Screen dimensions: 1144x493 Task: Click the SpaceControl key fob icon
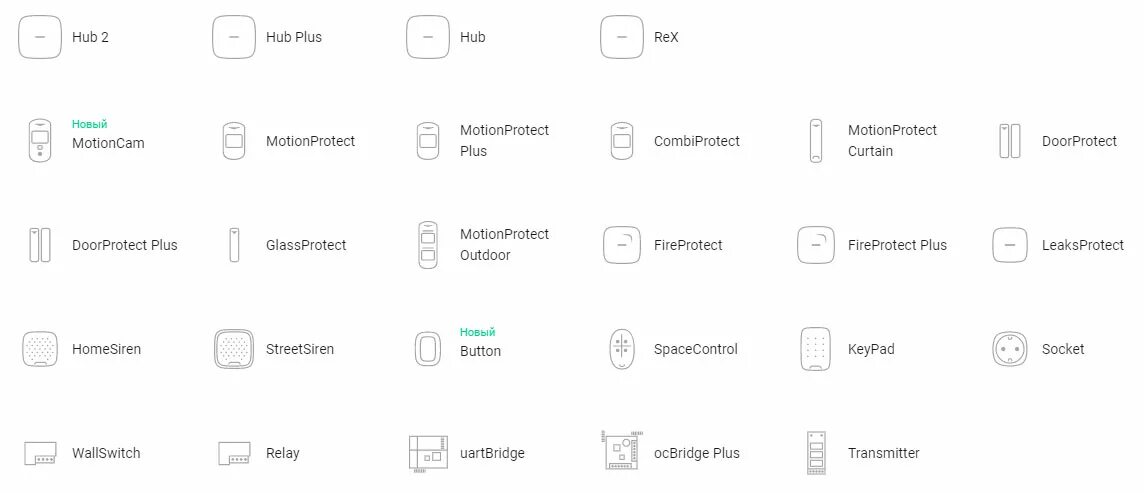pyautogui.click(x=622, y=349)
